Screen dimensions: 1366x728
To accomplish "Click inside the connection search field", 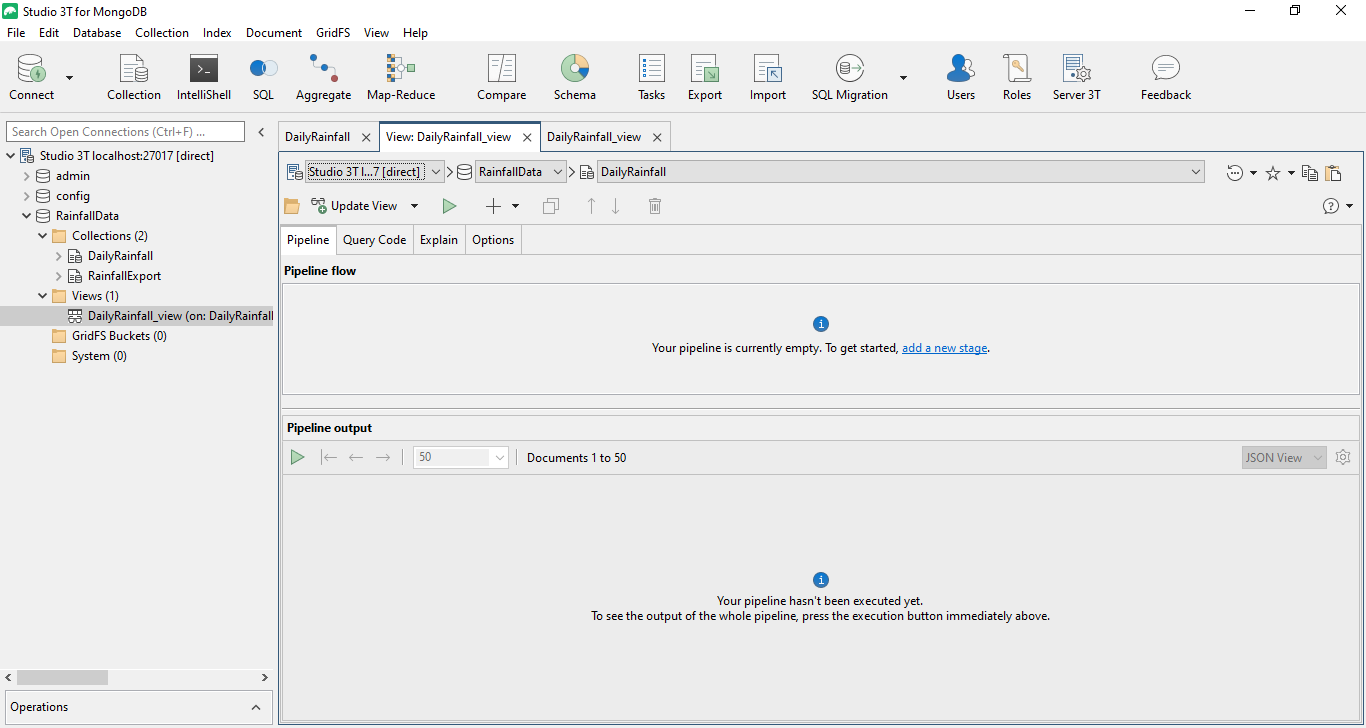I will [125, 131].
